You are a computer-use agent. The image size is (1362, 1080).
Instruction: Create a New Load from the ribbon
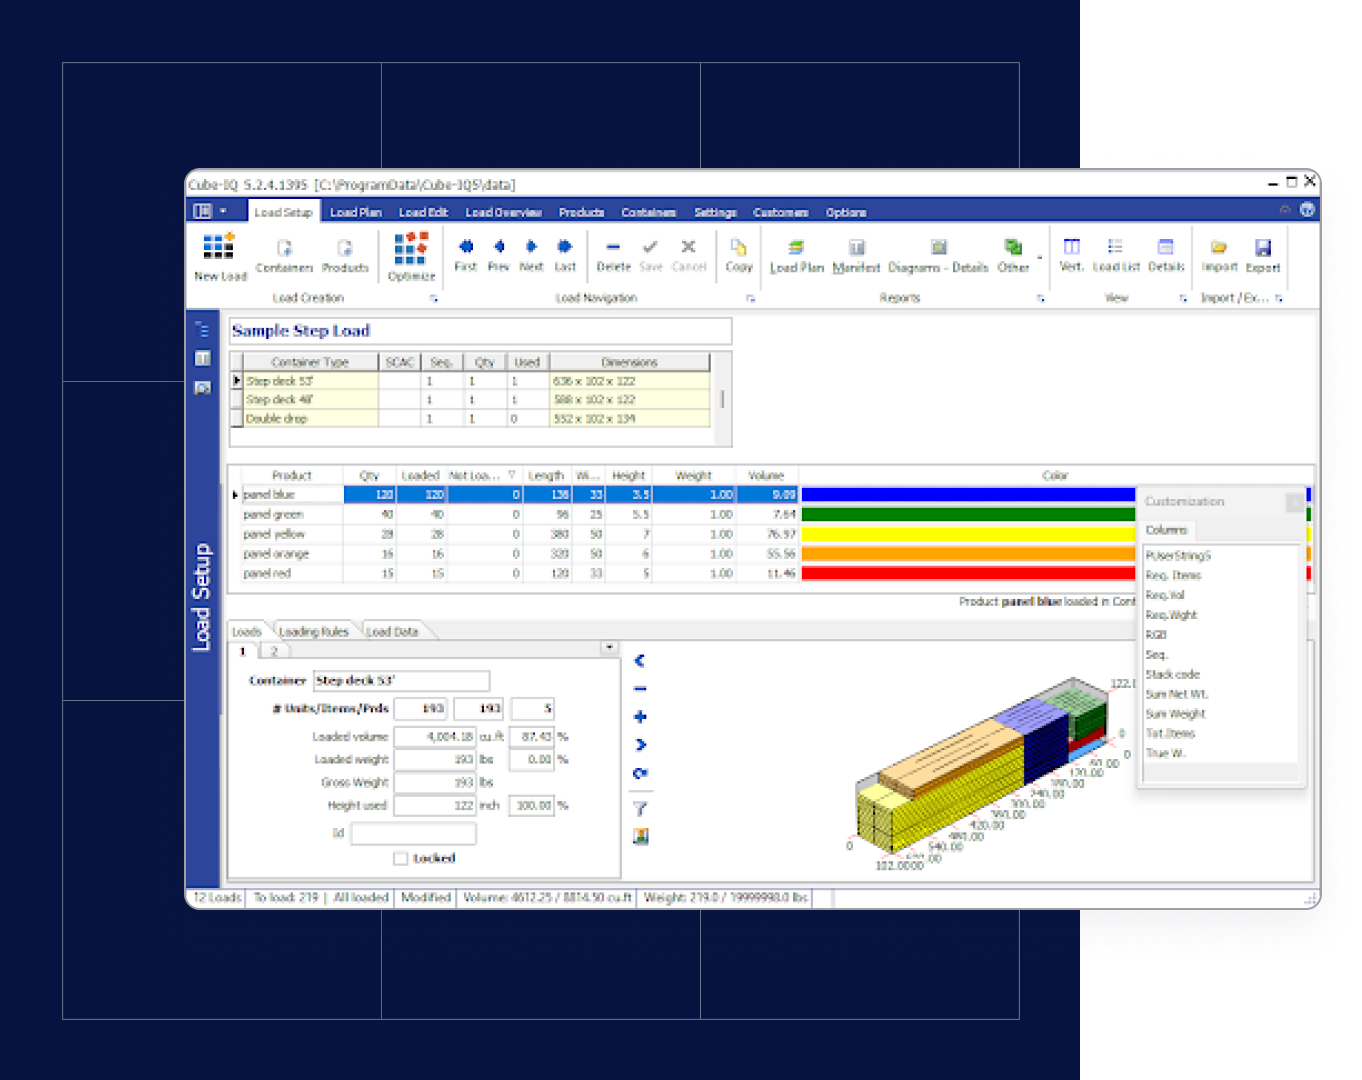220,257
